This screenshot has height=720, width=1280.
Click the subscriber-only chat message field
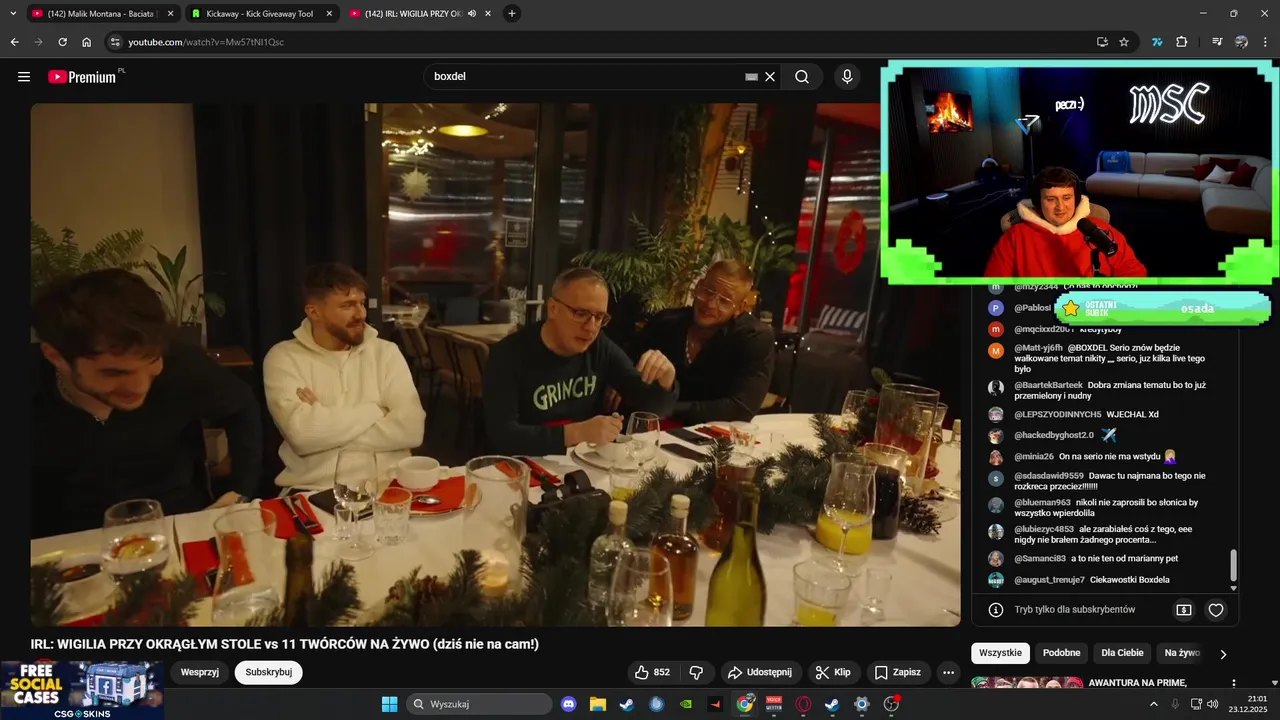coord(1074,609)
